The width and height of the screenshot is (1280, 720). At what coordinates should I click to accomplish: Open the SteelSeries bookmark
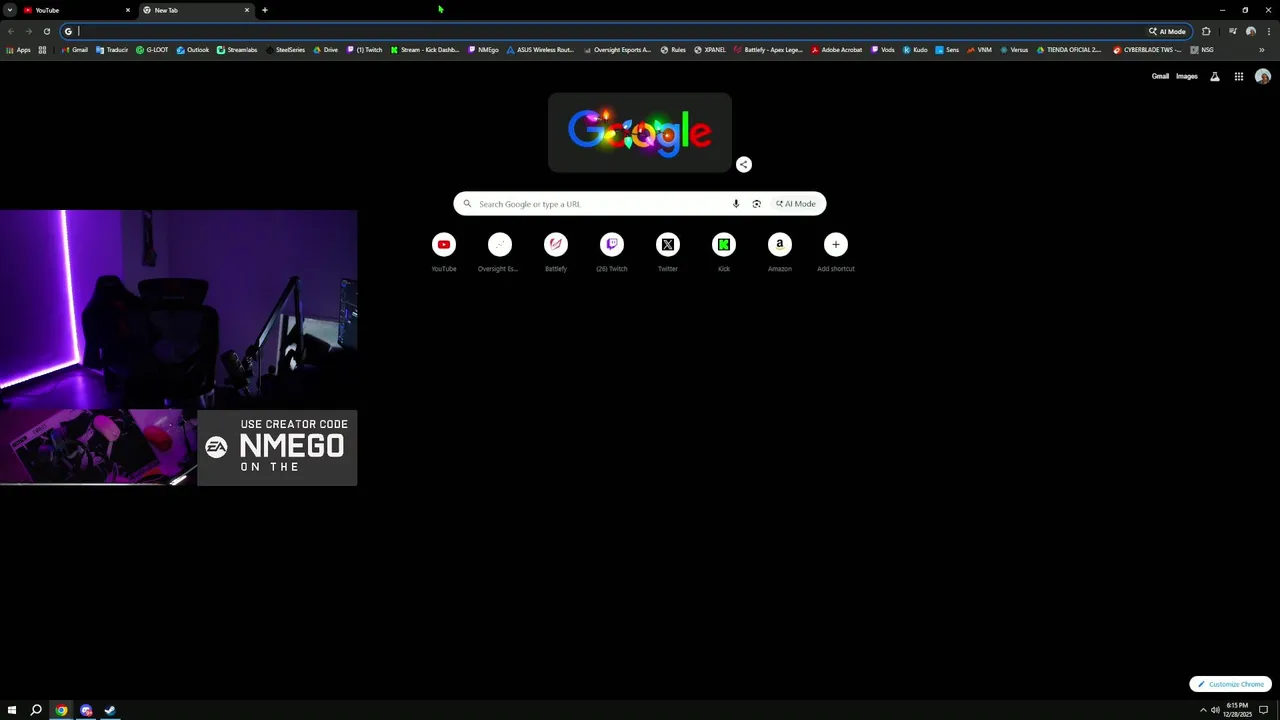pos(285,49)
